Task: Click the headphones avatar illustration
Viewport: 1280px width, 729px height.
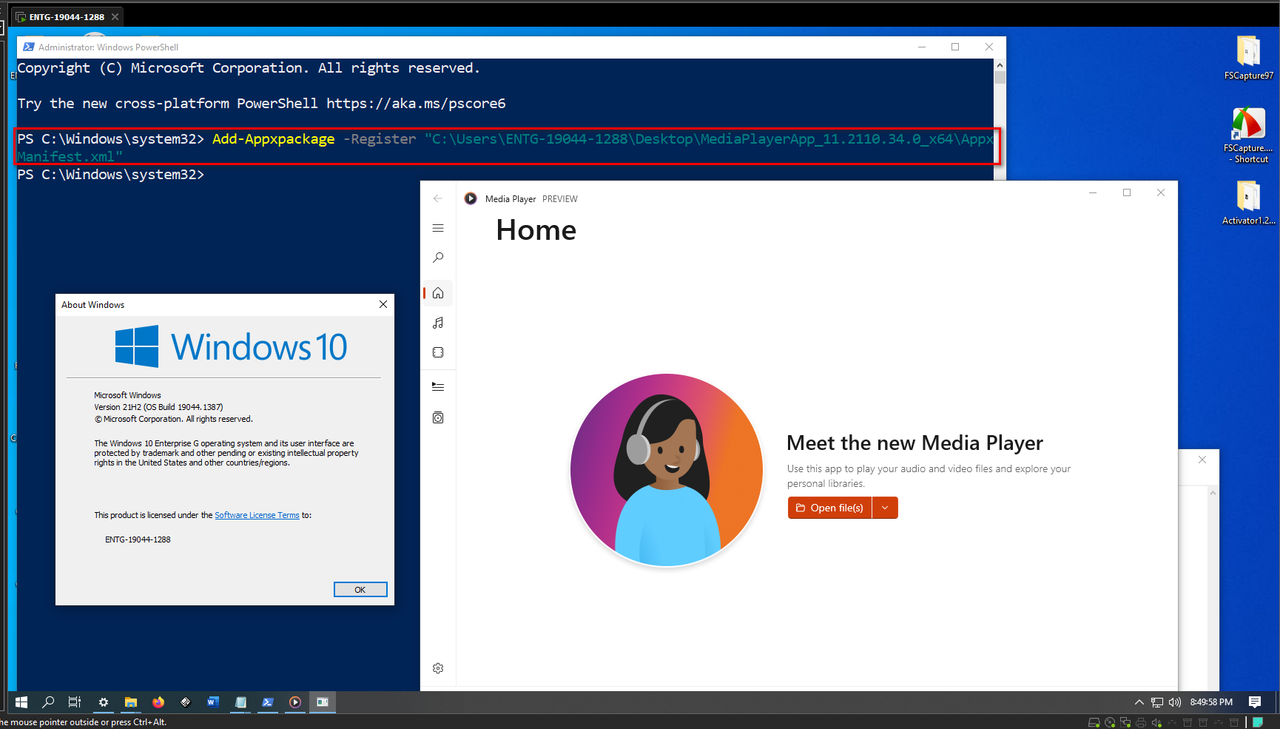Action: 664,470
